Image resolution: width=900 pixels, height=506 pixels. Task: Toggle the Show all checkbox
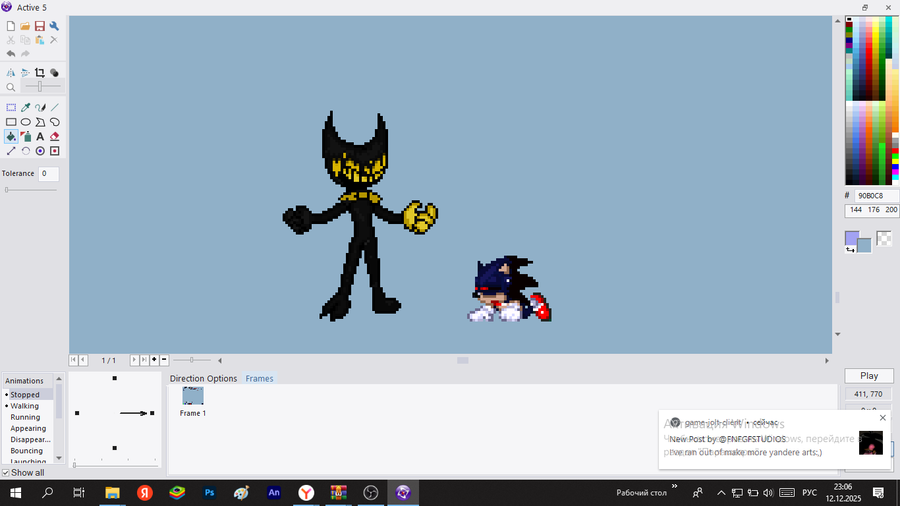6,473
